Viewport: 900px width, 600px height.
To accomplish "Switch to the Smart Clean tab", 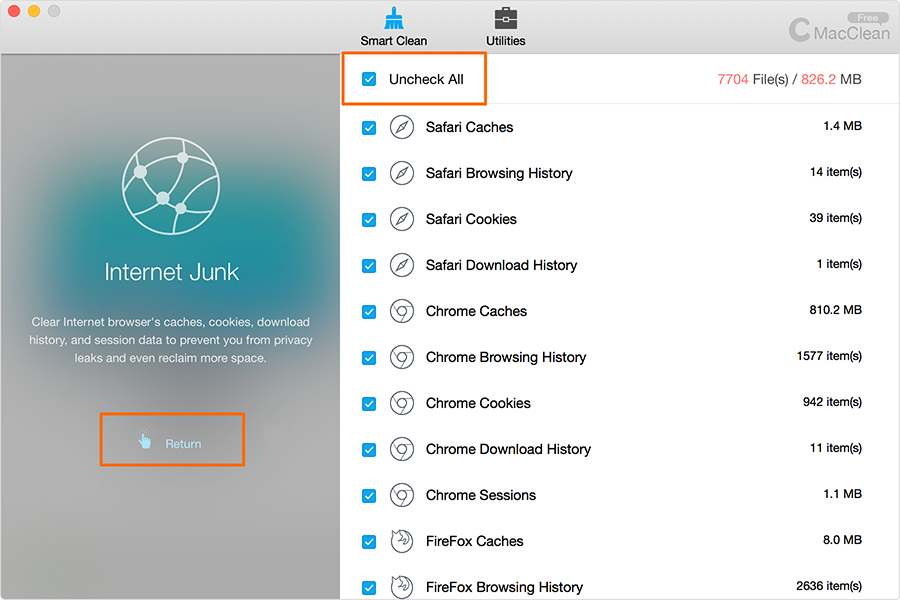I will click(394, 27).
